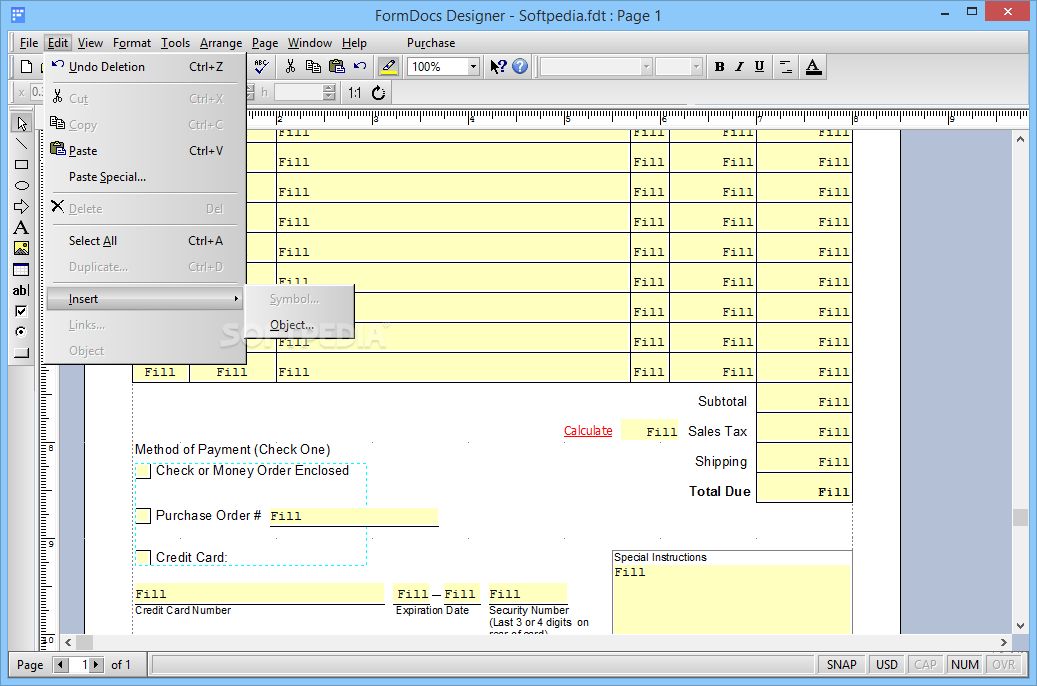This screenshot has width=1037, height=686.
Task: Open the font name dropdown
Action: click(x=646, y=66)
